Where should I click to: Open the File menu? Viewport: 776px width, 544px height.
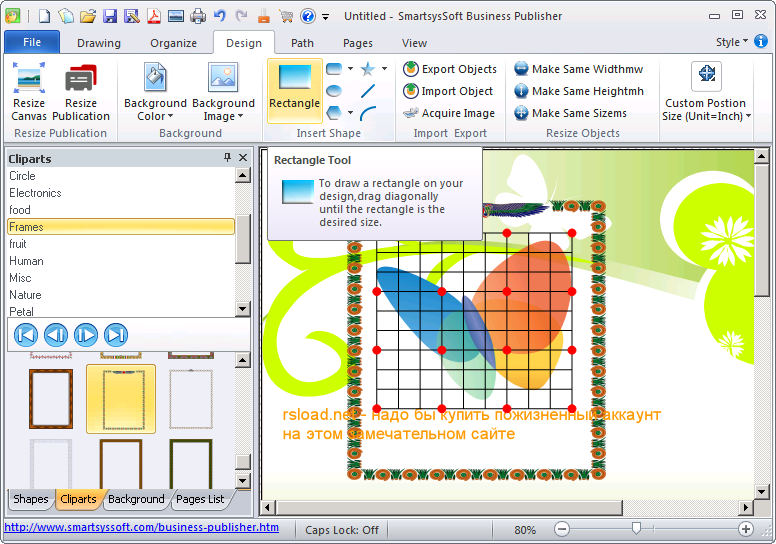[32, 42]
